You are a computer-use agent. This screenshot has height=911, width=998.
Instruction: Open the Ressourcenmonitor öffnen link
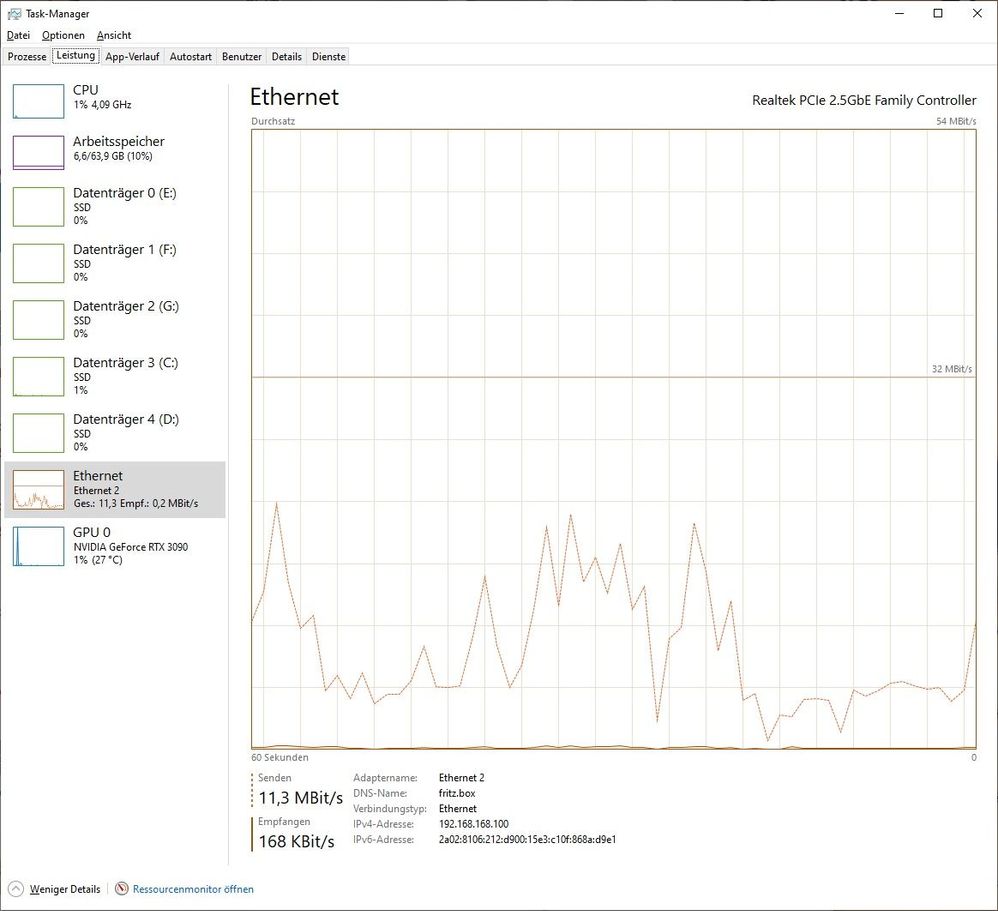(193, 889)
